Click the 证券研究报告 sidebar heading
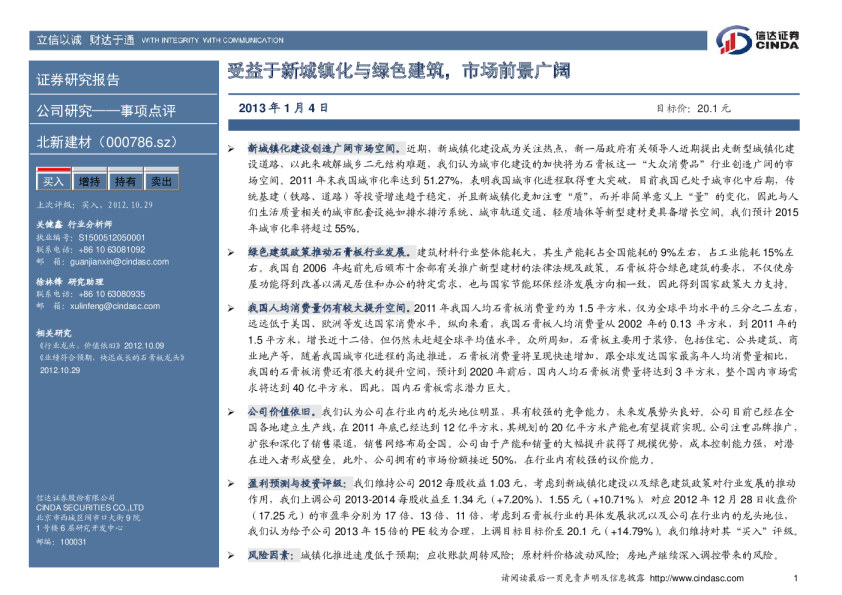The width and height of the screenshot is (842, 595). click(78, 79)
